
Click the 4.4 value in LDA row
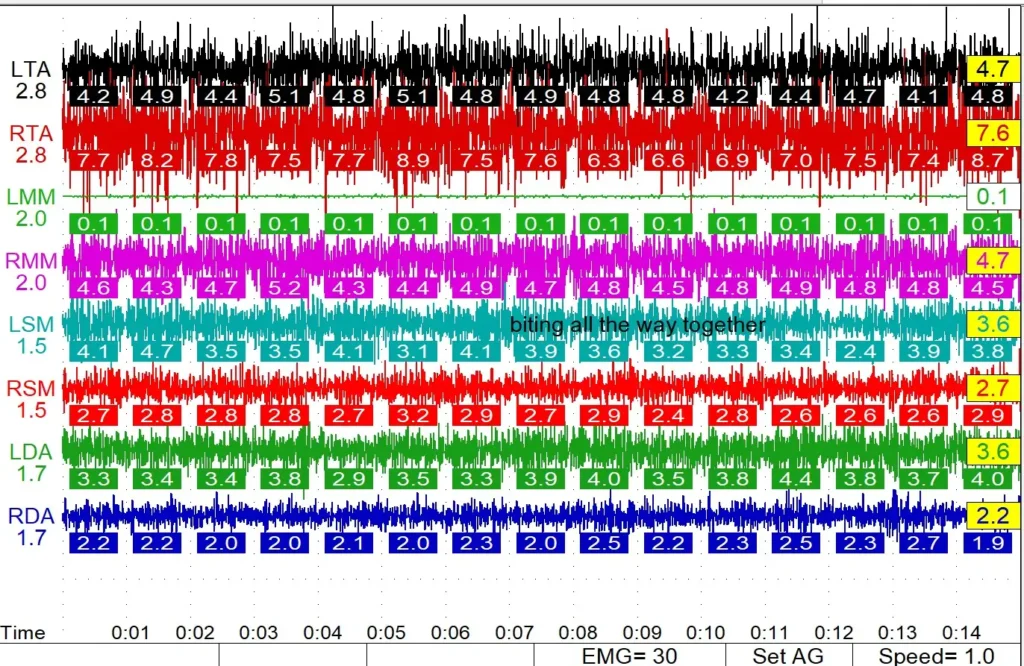[796, 479]
